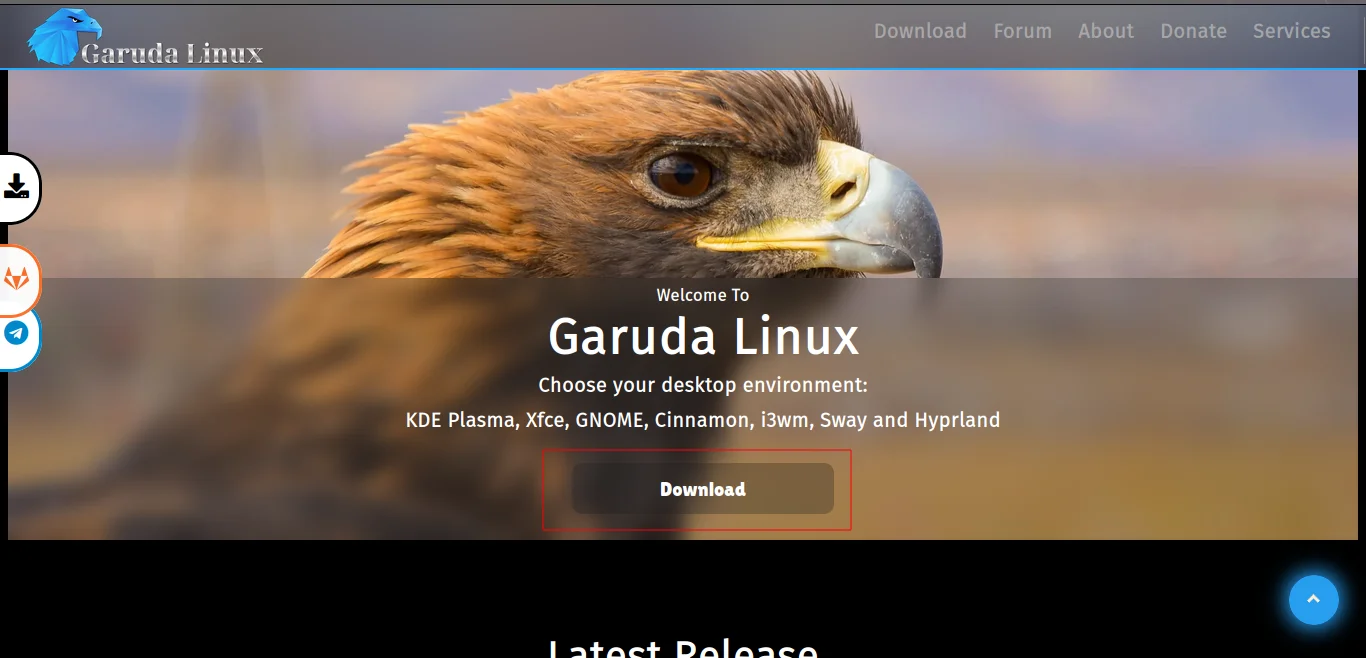1366x658 pixels.
Task: Click the "Welcome To" text
Action: pos(703,295)
